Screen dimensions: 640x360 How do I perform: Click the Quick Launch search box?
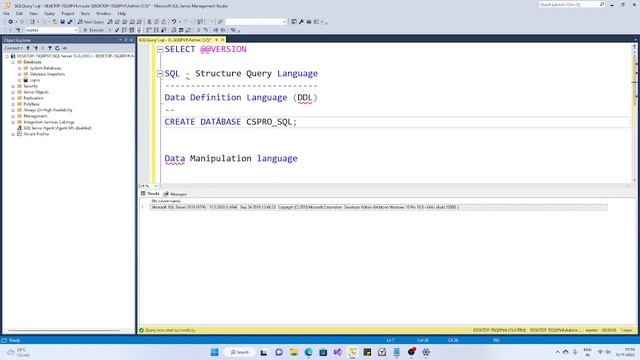coord(571,4)
